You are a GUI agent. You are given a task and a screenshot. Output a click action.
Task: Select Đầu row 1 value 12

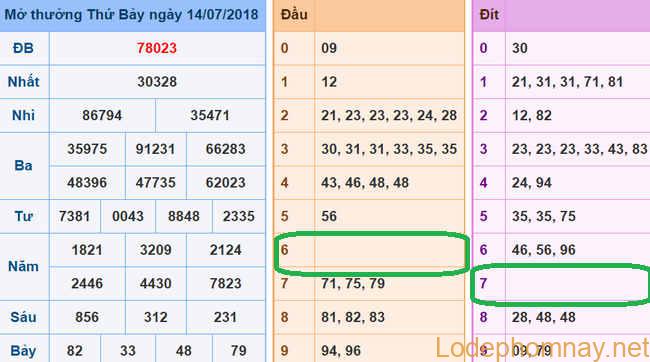click(x=329, y=82)
